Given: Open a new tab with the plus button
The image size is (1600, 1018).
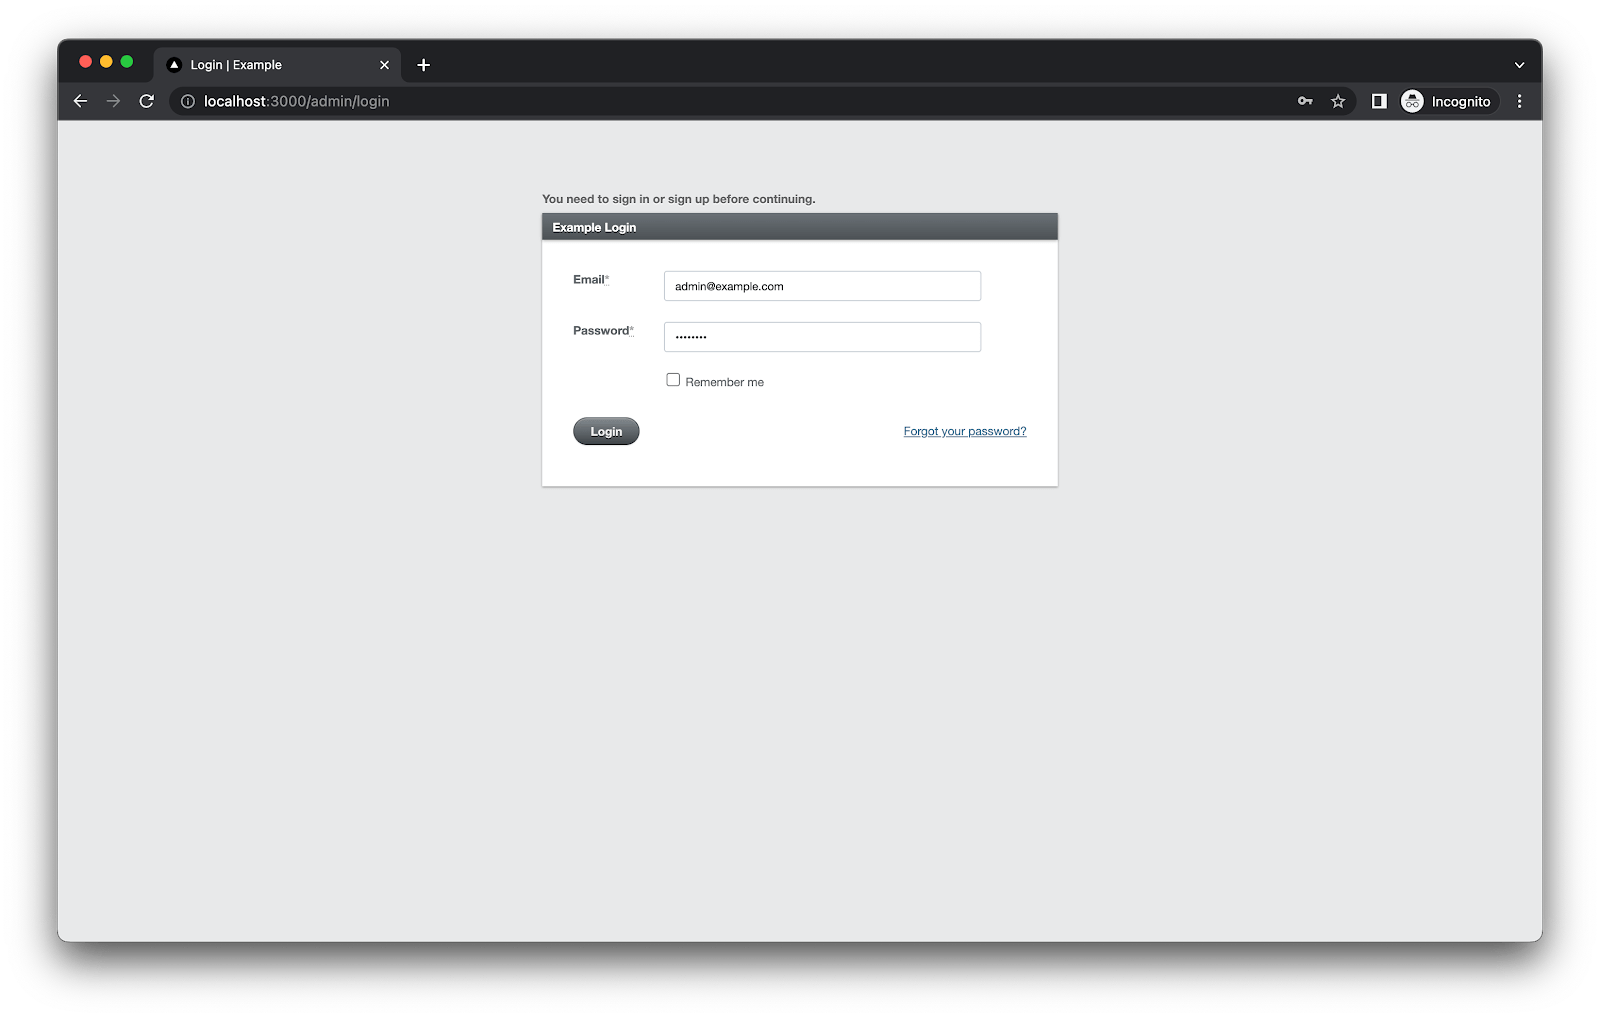Looking at the screenshot, I should point(423,64).
